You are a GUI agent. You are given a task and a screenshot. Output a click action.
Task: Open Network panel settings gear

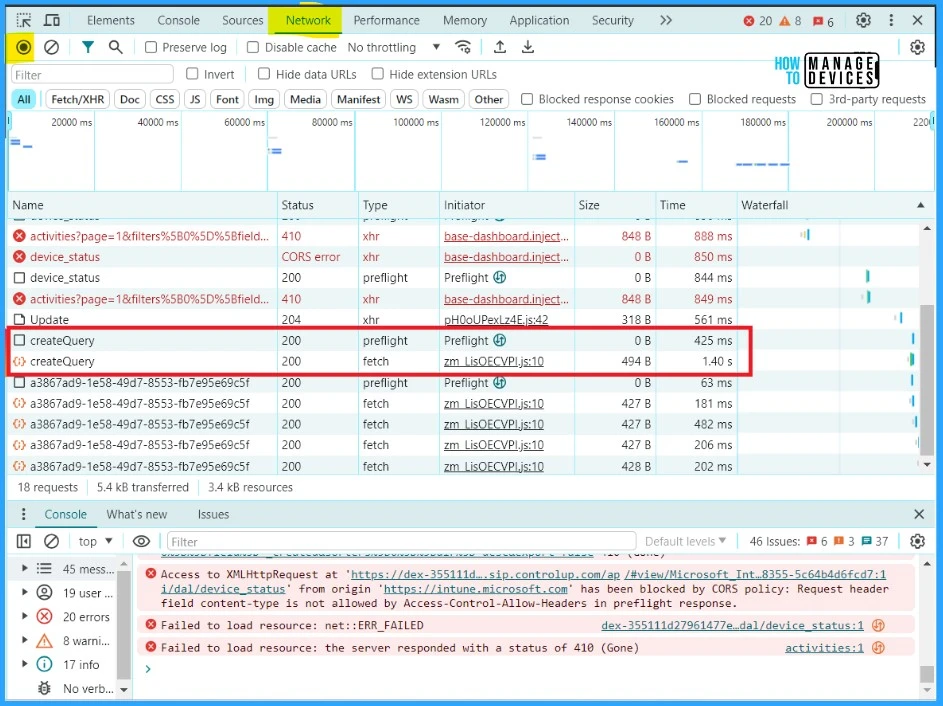point(917,47)
